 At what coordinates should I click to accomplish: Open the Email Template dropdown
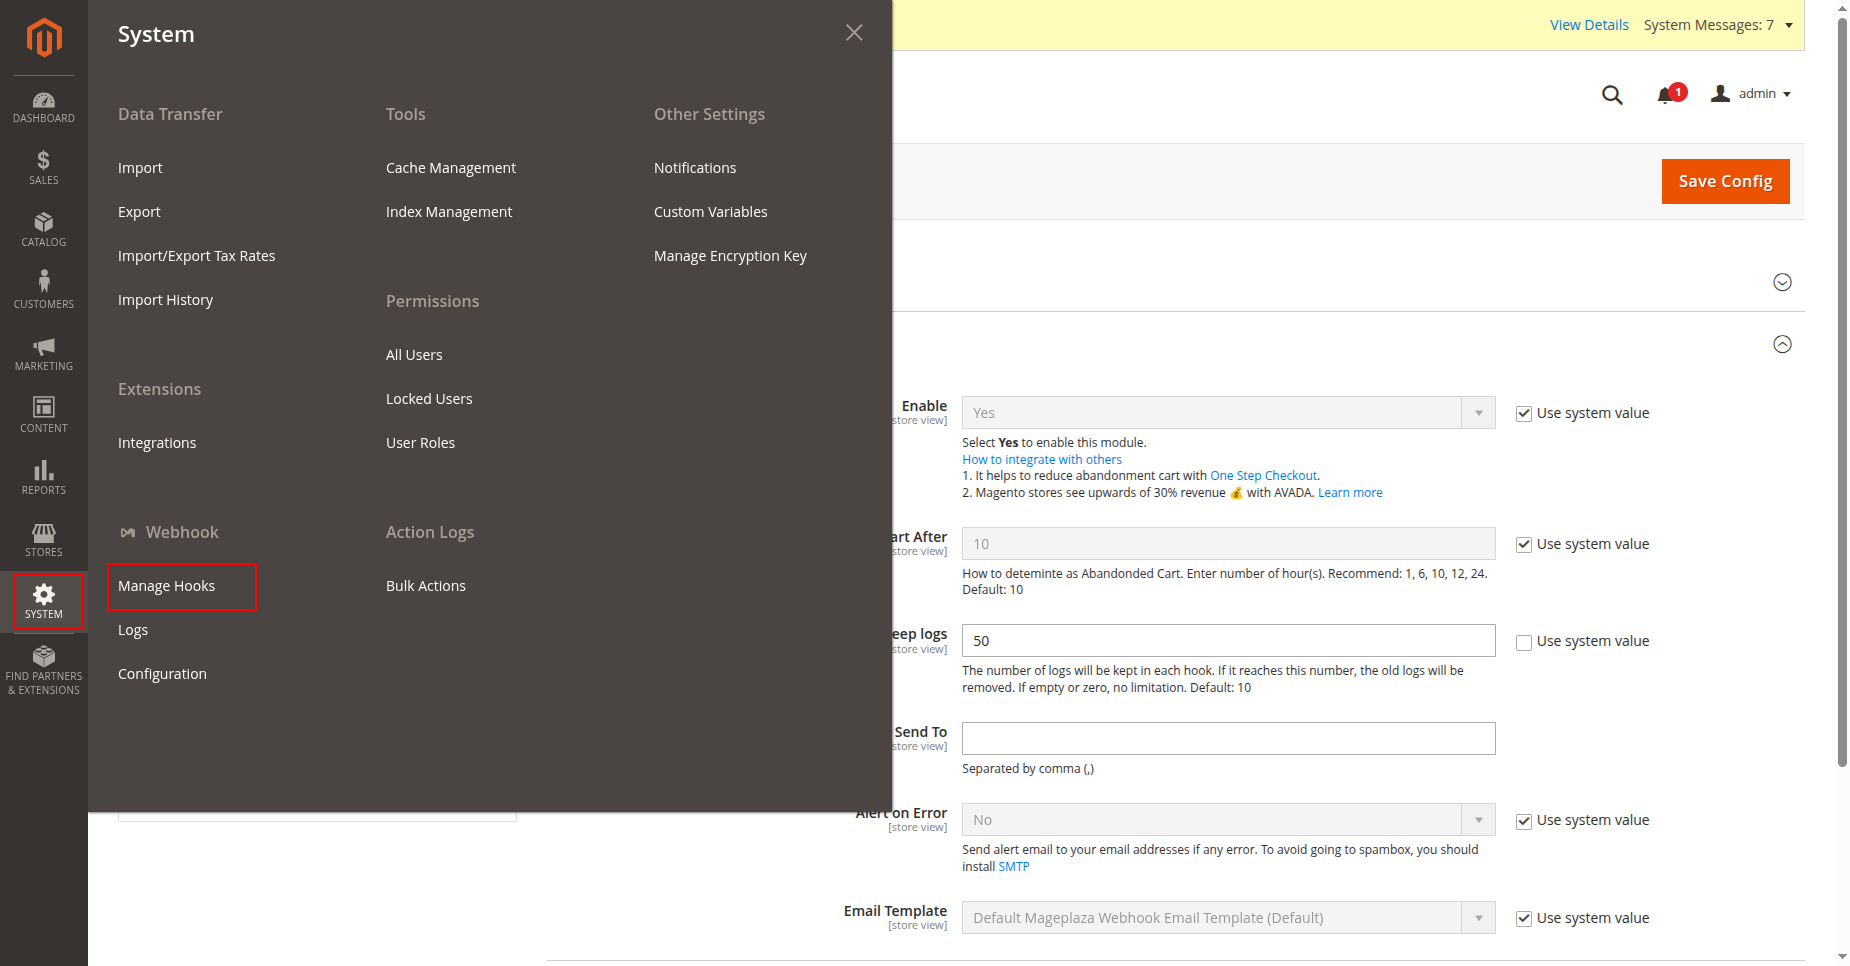tap(1228, 918)
